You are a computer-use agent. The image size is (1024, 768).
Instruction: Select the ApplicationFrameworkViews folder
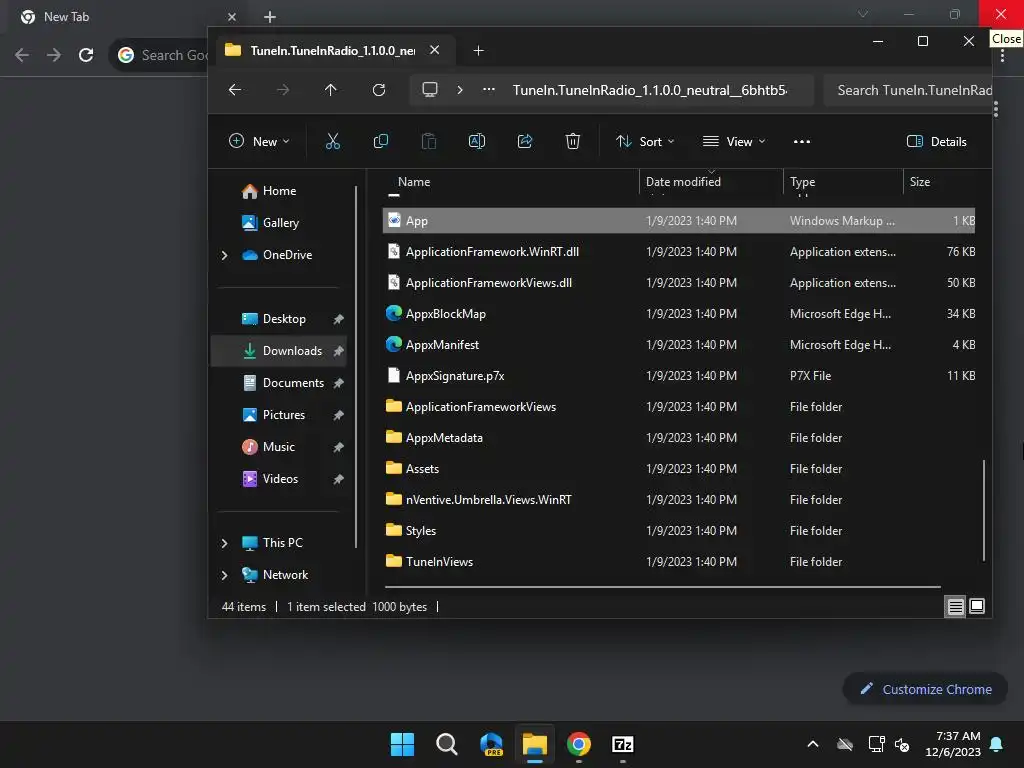click(x=679, y=407)
